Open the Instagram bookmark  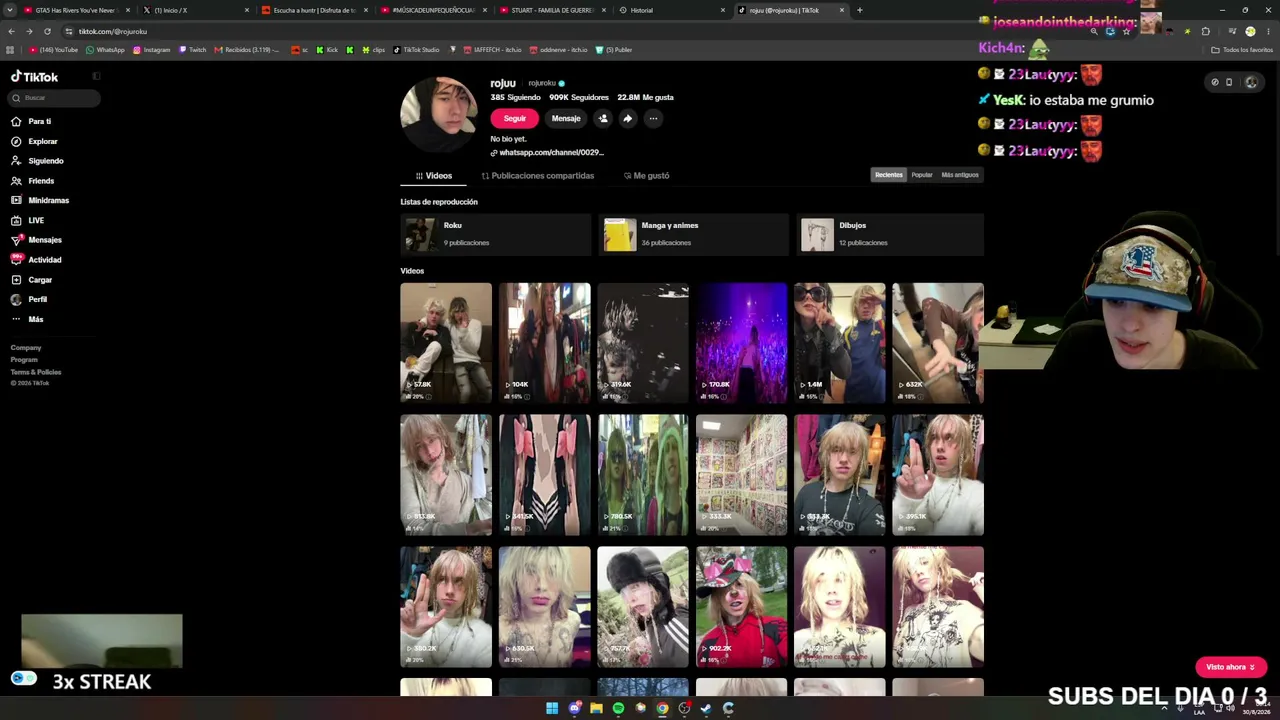tap(152, 50)
